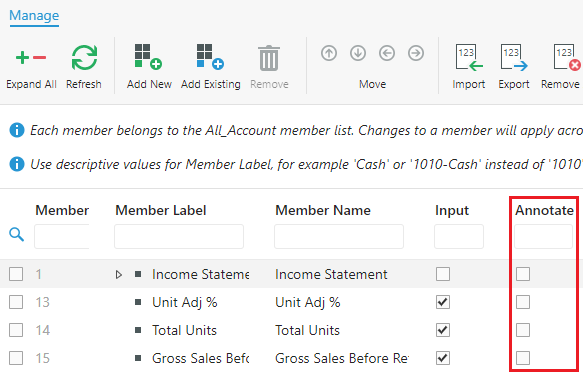Click the trash can Remove icon

269,58
